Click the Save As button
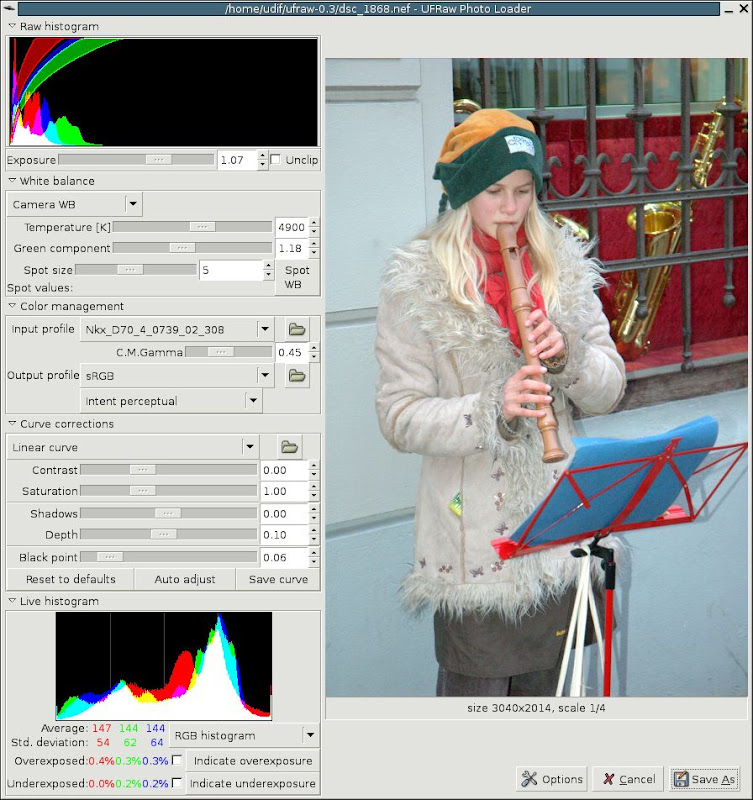753x800 pixels. pos(705,779)
